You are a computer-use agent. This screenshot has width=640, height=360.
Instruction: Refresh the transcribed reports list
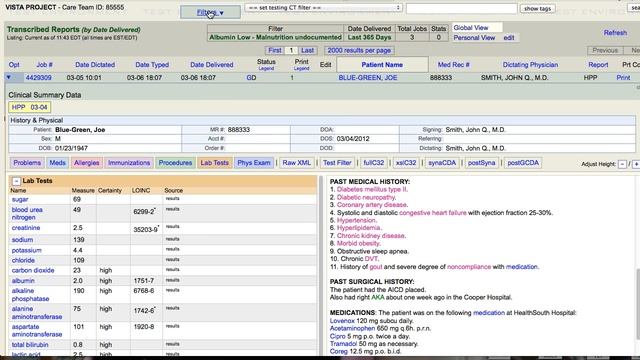coord(615,33)
